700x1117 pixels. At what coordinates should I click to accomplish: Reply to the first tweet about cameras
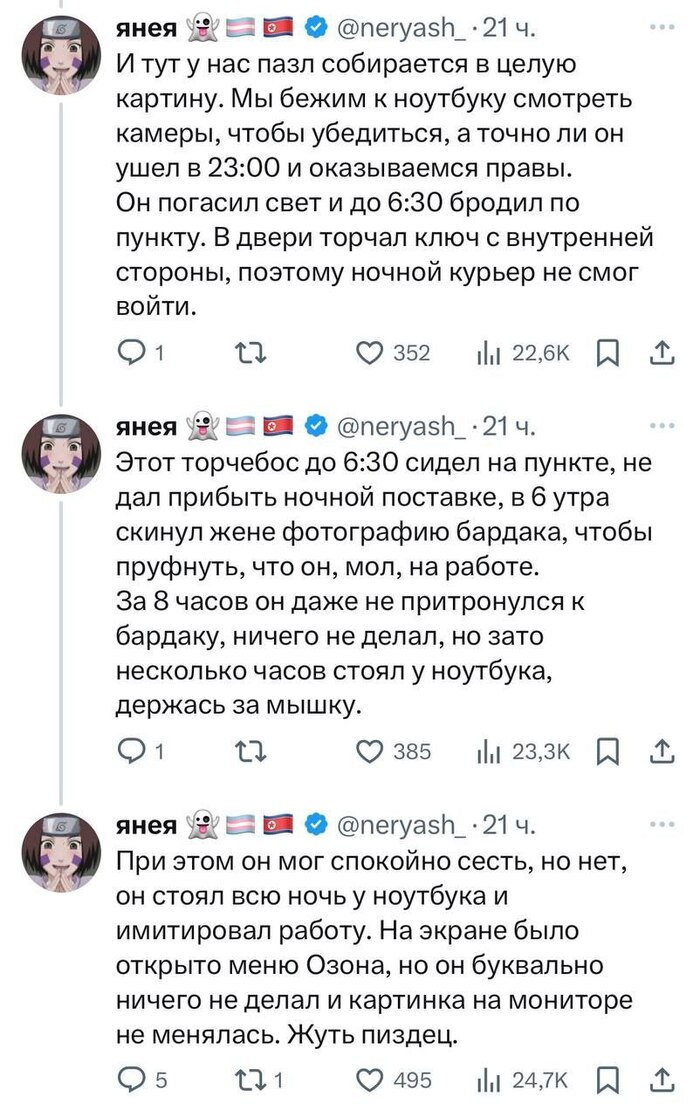131,352
